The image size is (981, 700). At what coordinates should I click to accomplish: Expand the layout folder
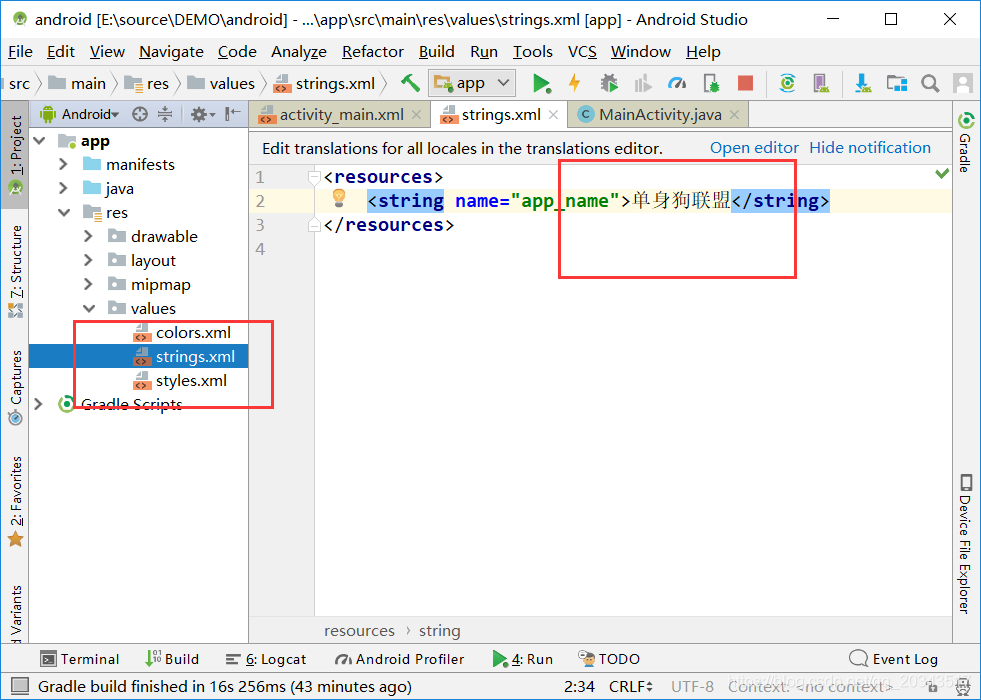click(88, 260)
